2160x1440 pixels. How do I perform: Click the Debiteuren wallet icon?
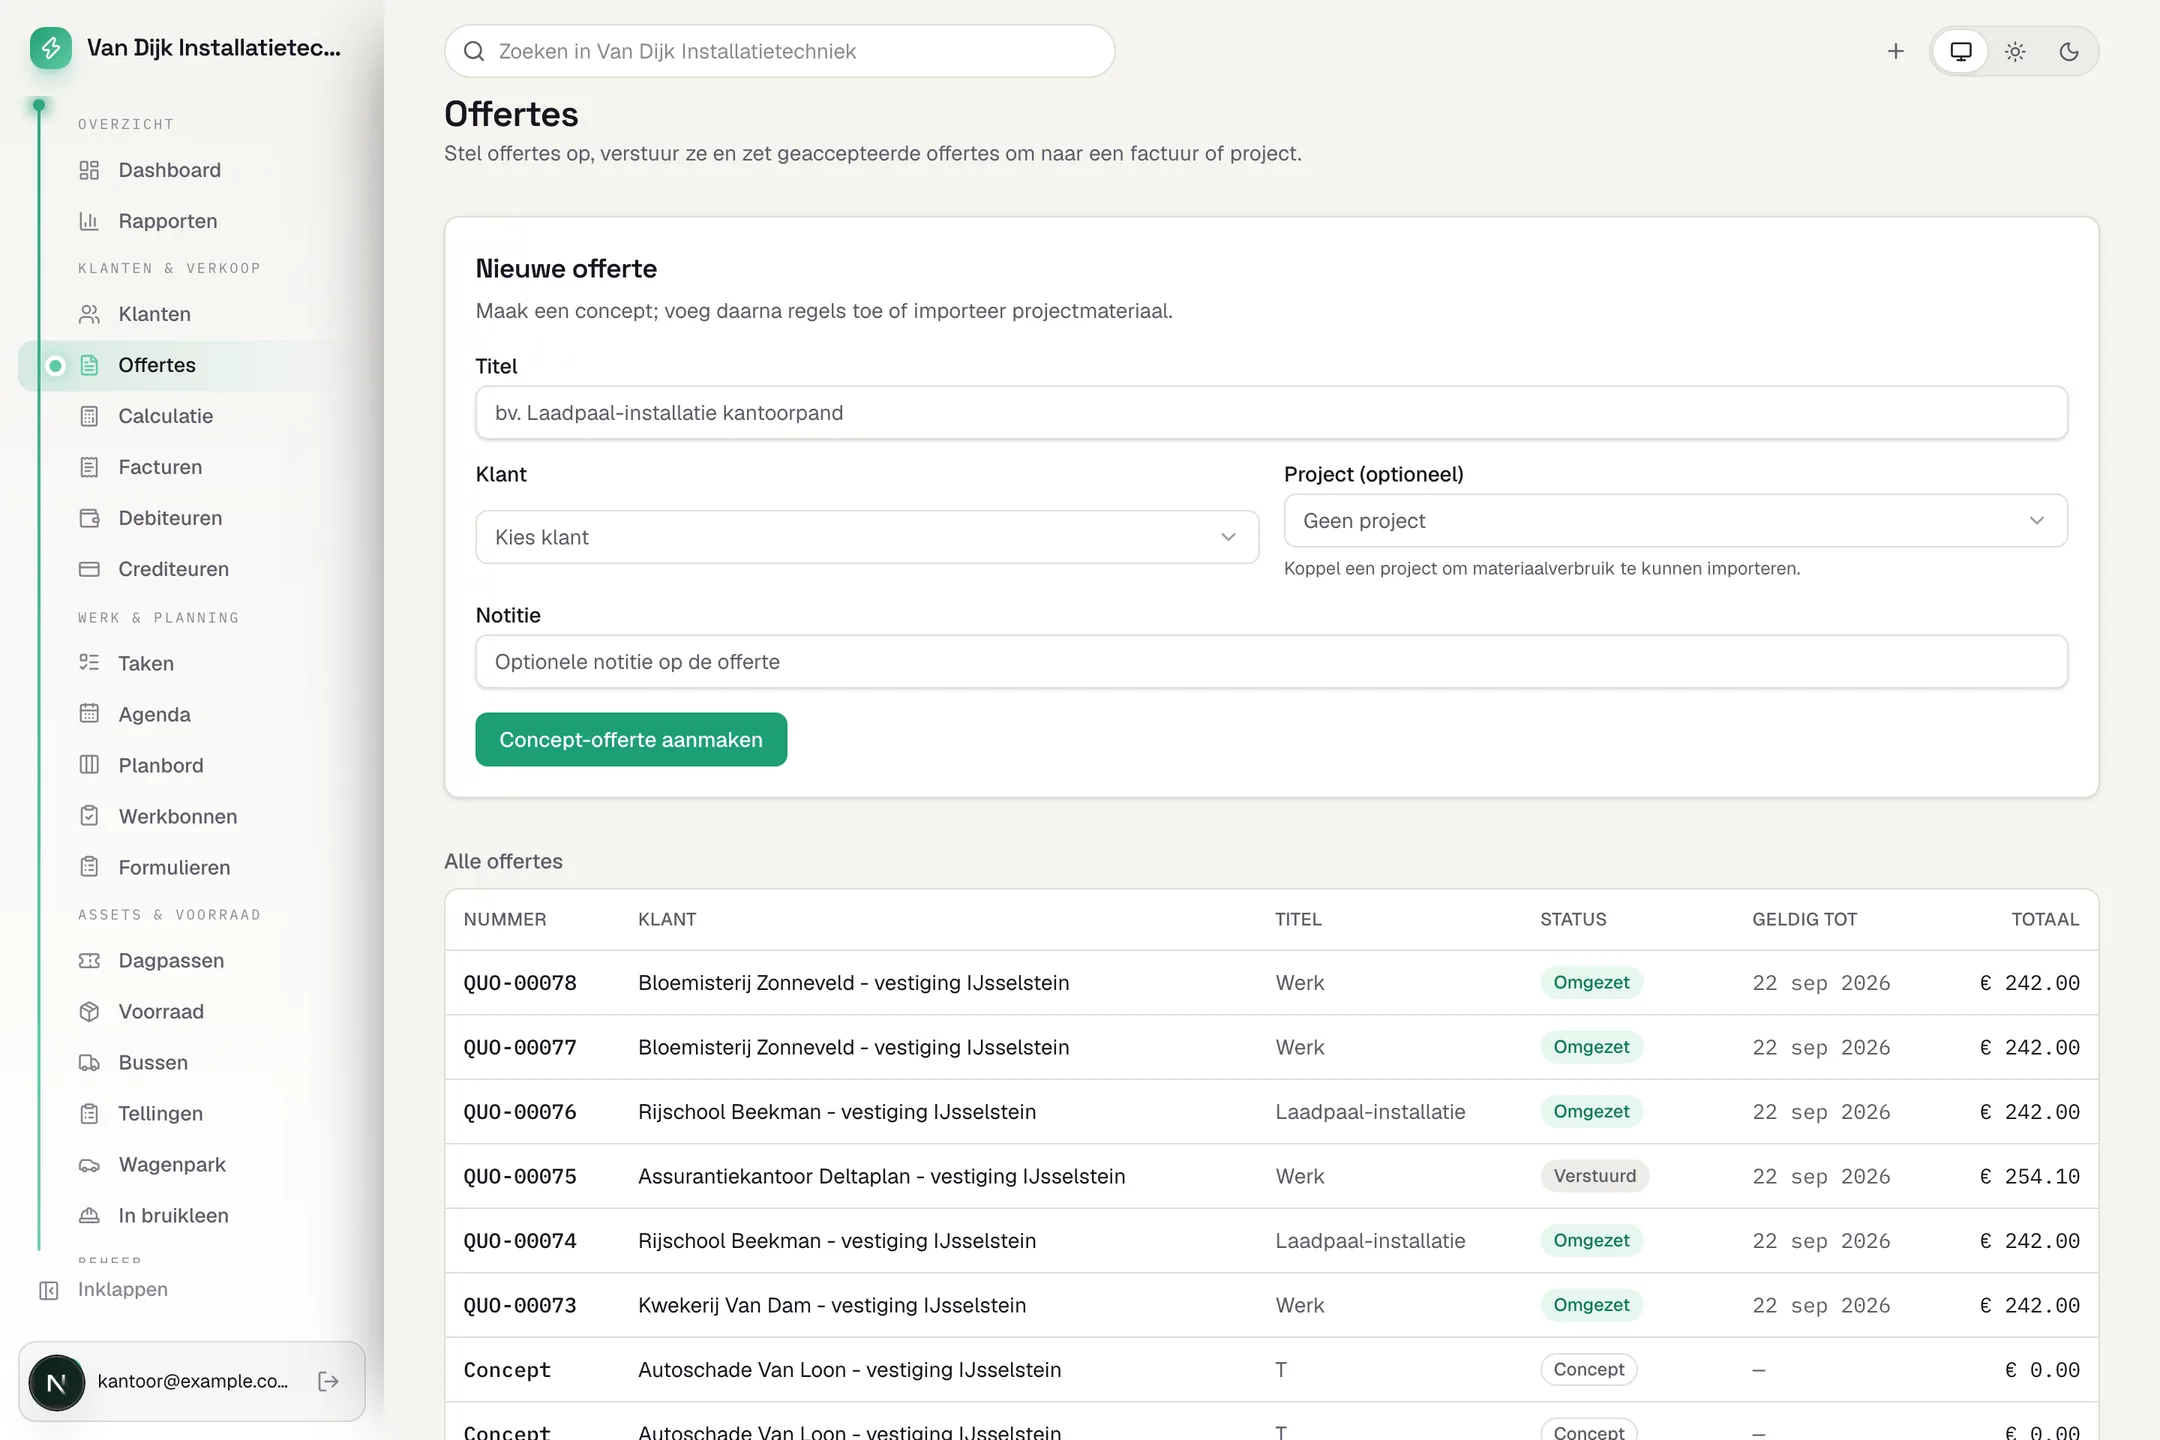click(89, 518)
